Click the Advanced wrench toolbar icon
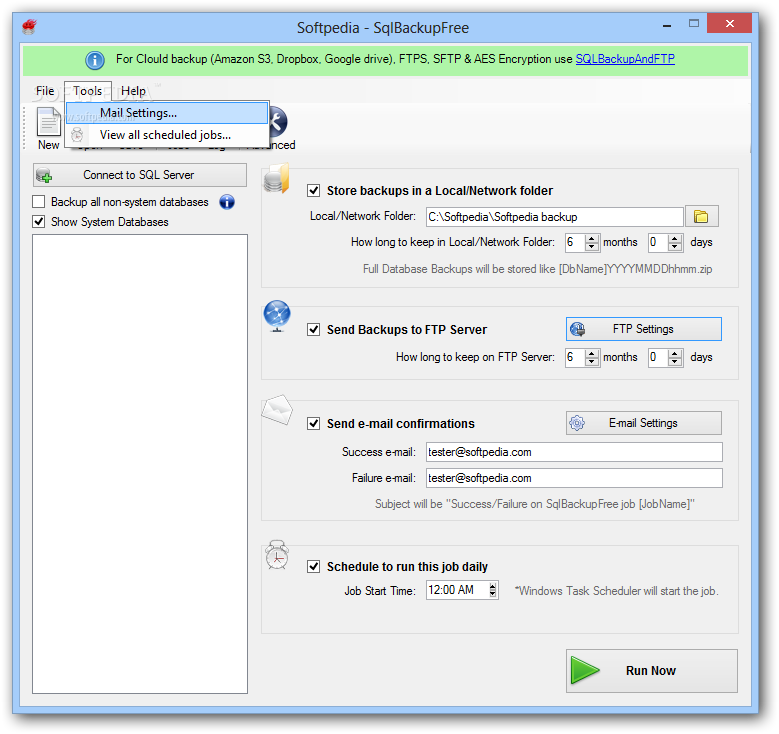Screen dimensions: 779x734 (278, 122)
